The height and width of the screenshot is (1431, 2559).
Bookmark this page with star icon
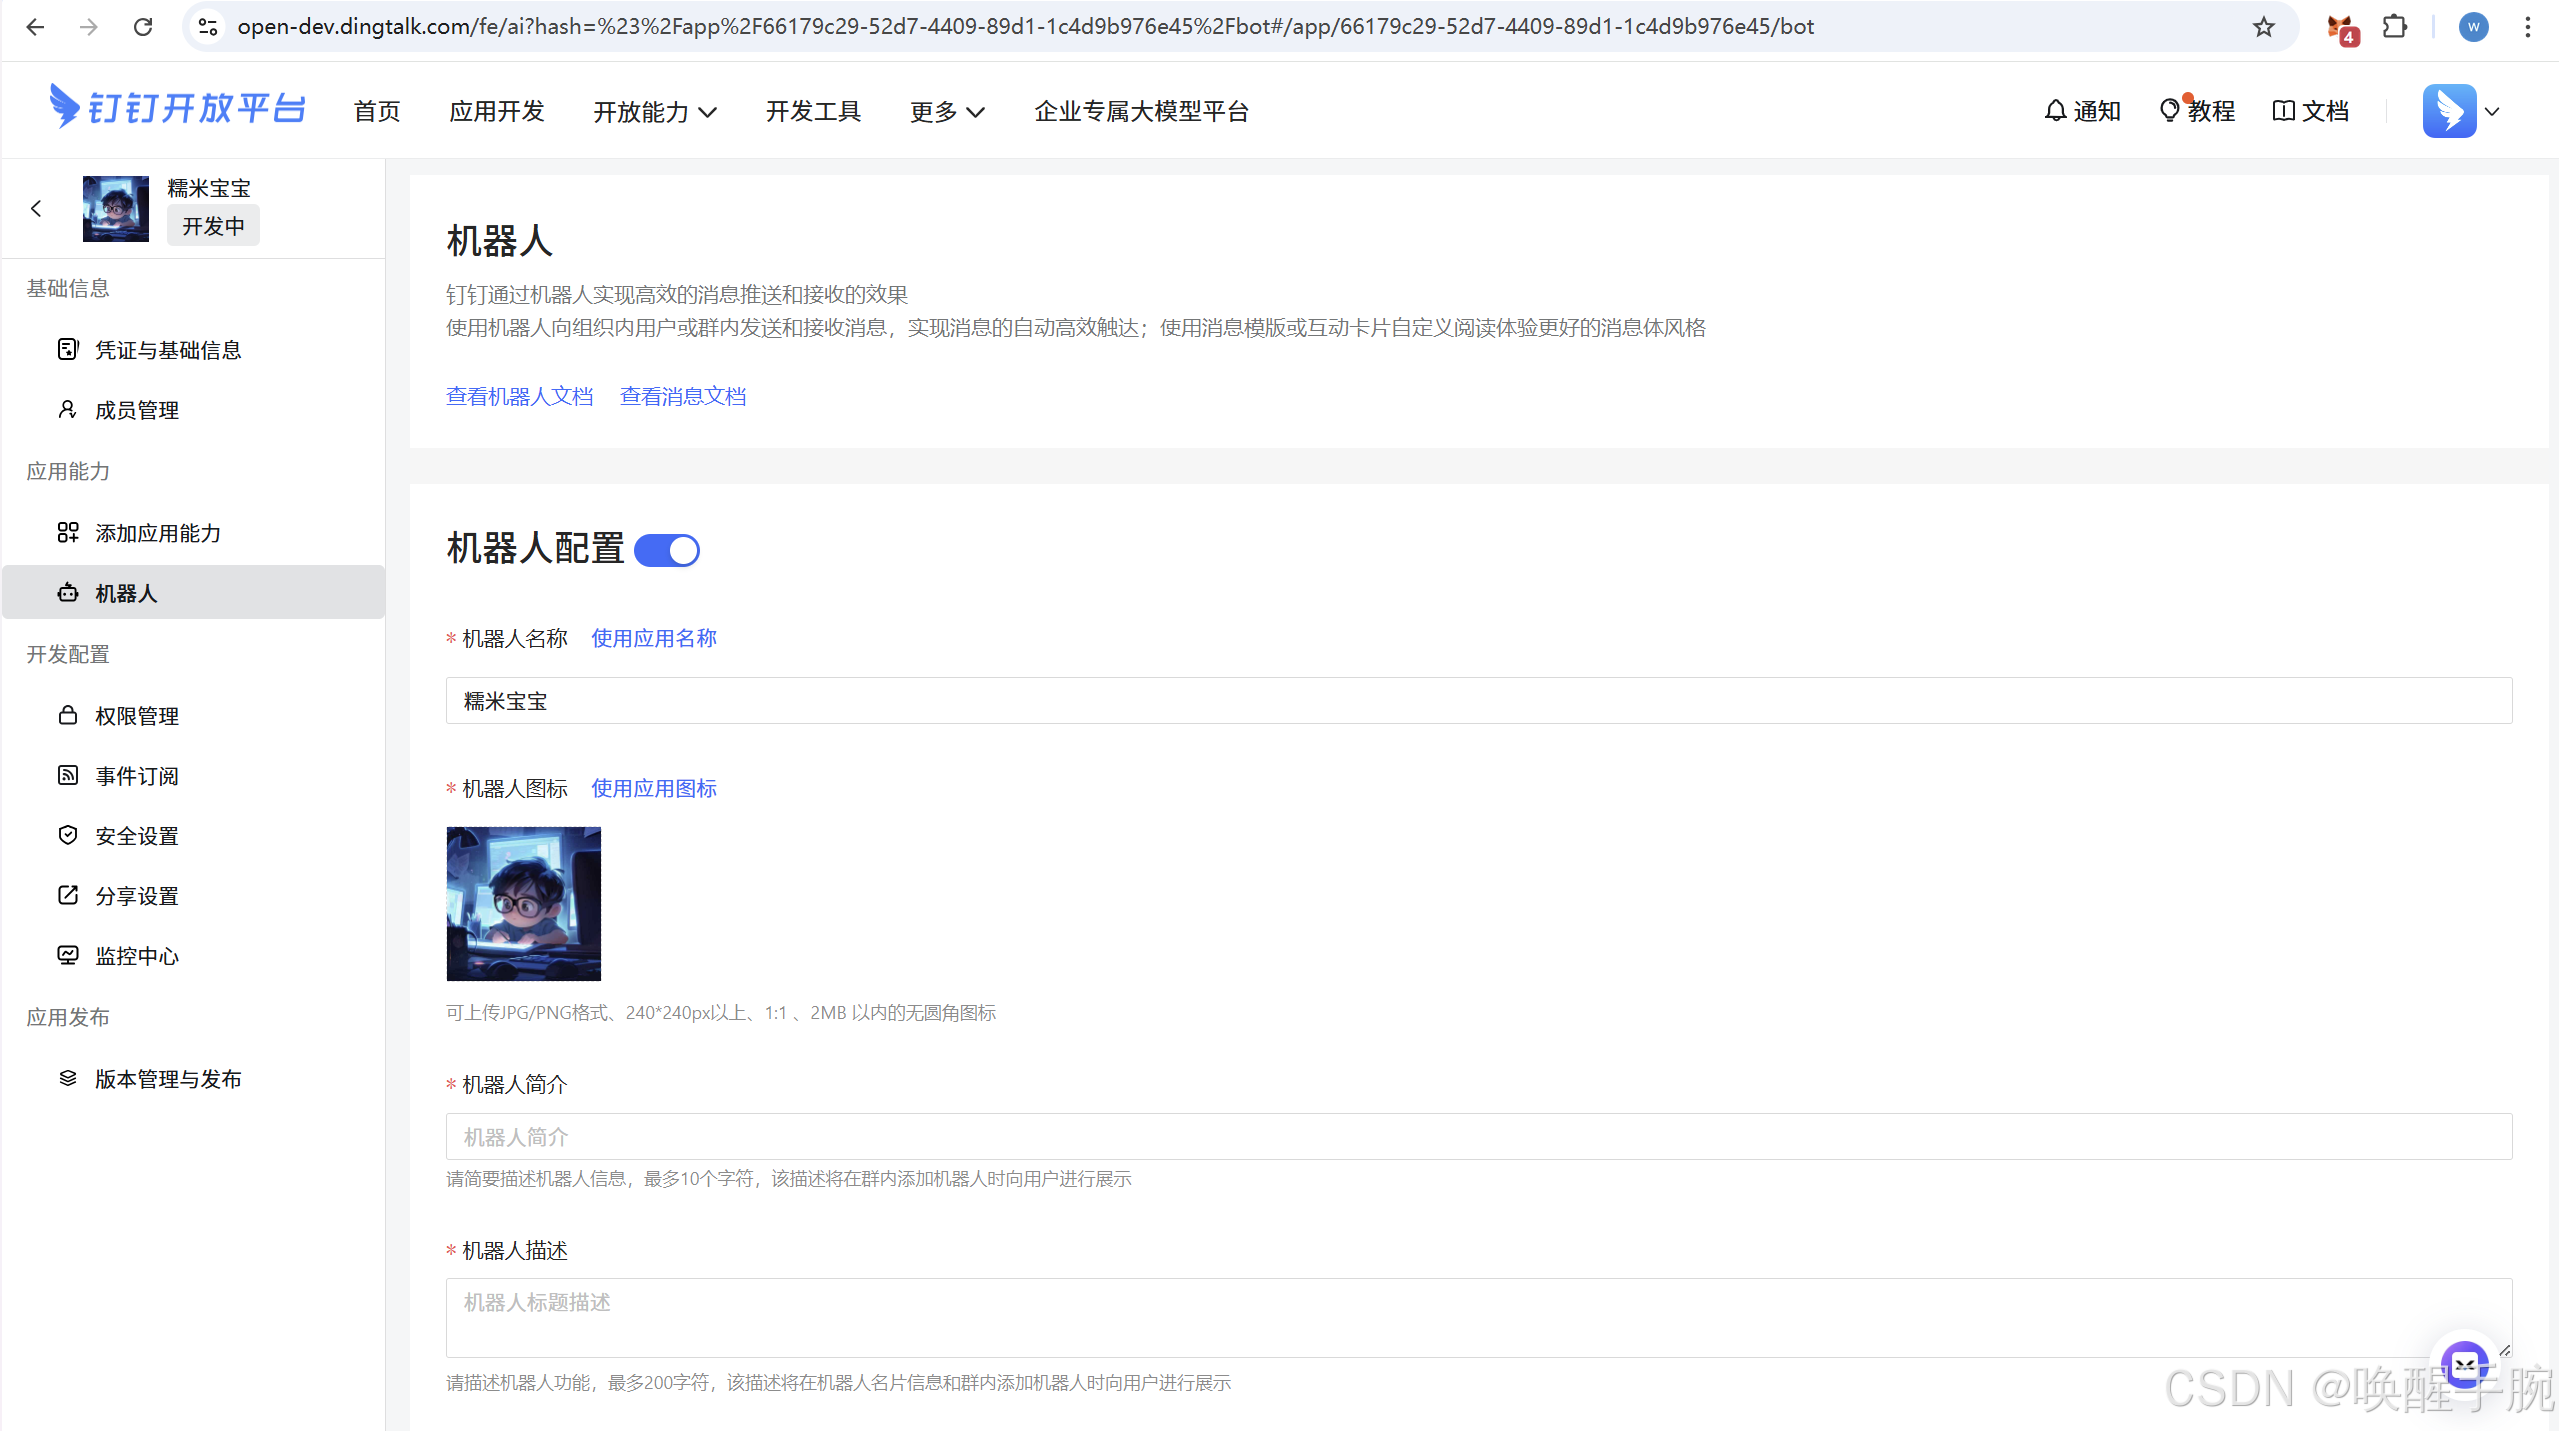click(x=2263, y=27)
